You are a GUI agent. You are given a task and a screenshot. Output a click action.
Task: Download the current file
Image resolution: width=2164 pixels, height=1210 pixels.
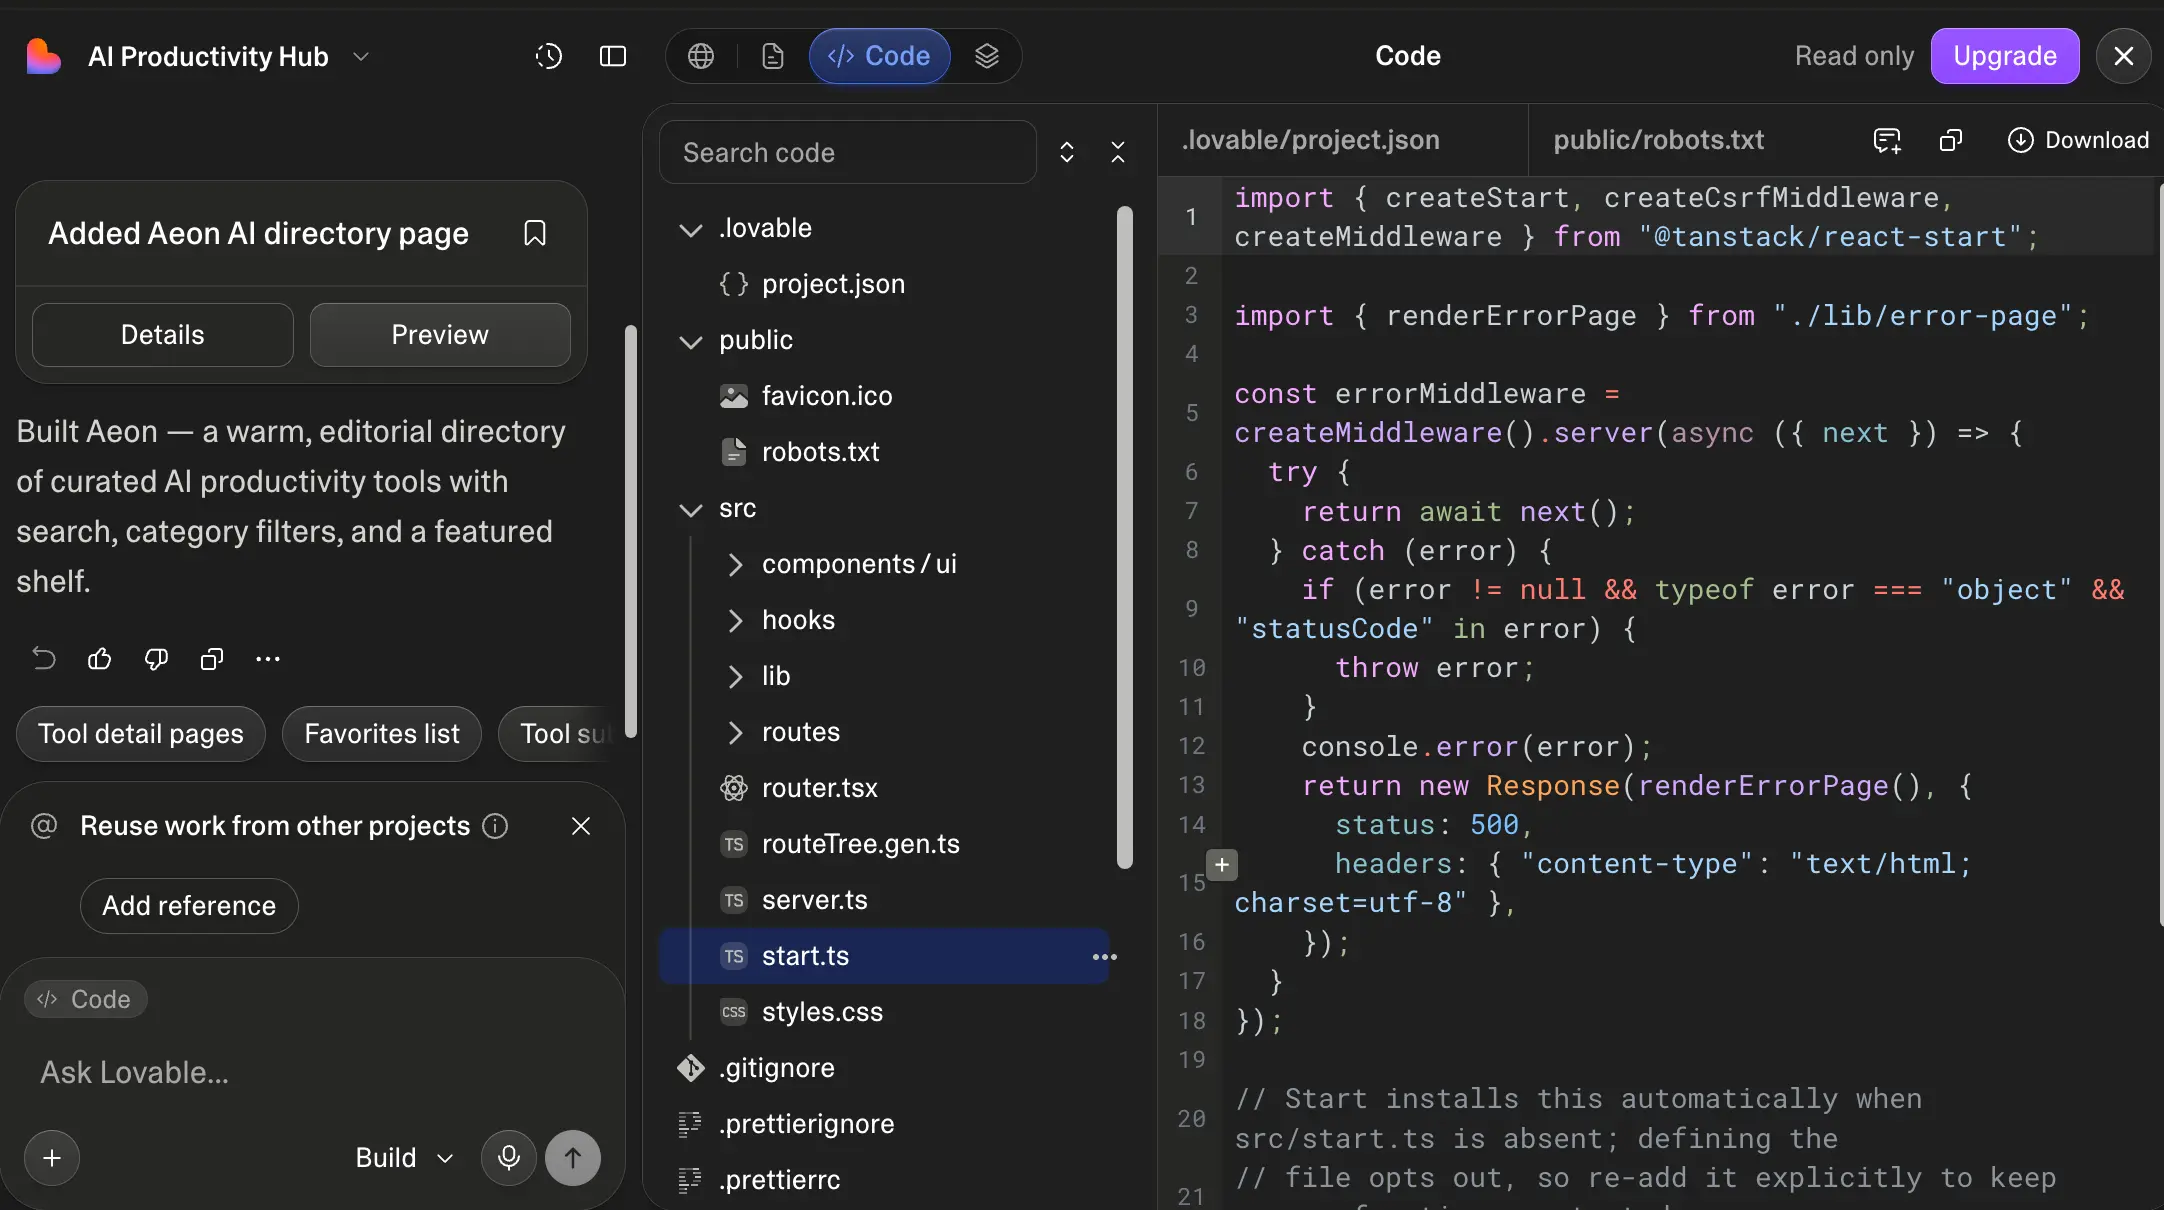coord(2078,140)
